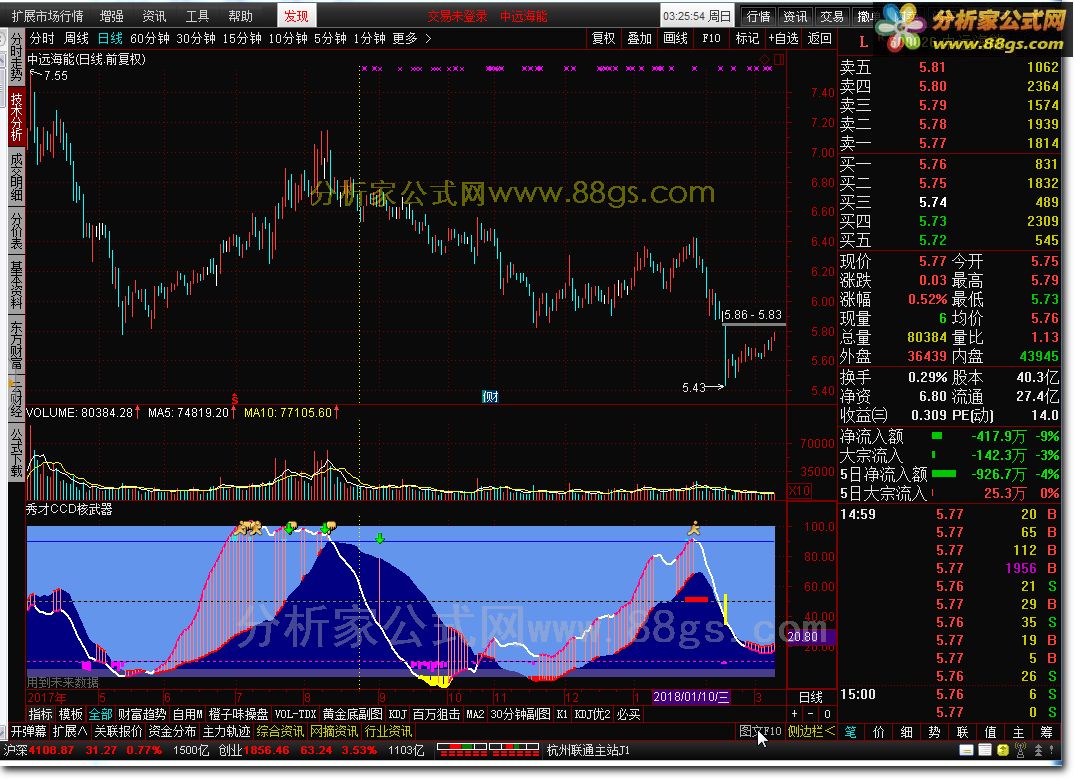The width and height of the screenshot is (1075, 779).
Task: Select the 10分钟 period
Action: [287, 38]
